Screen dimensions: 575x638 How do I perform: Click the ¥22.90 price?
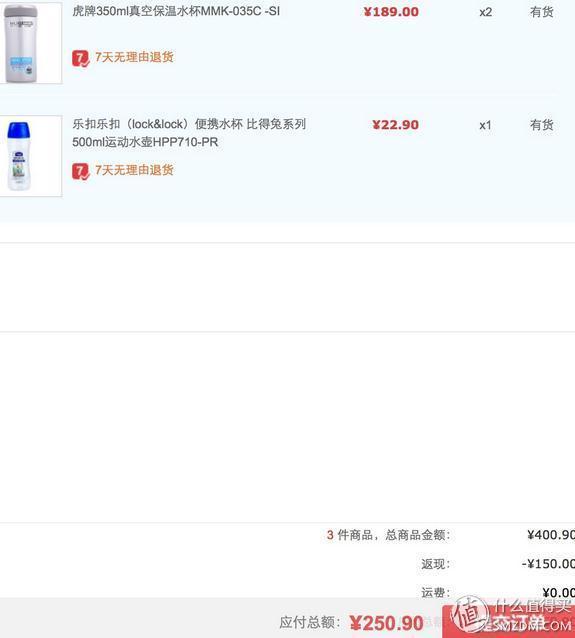click(396, 125)
